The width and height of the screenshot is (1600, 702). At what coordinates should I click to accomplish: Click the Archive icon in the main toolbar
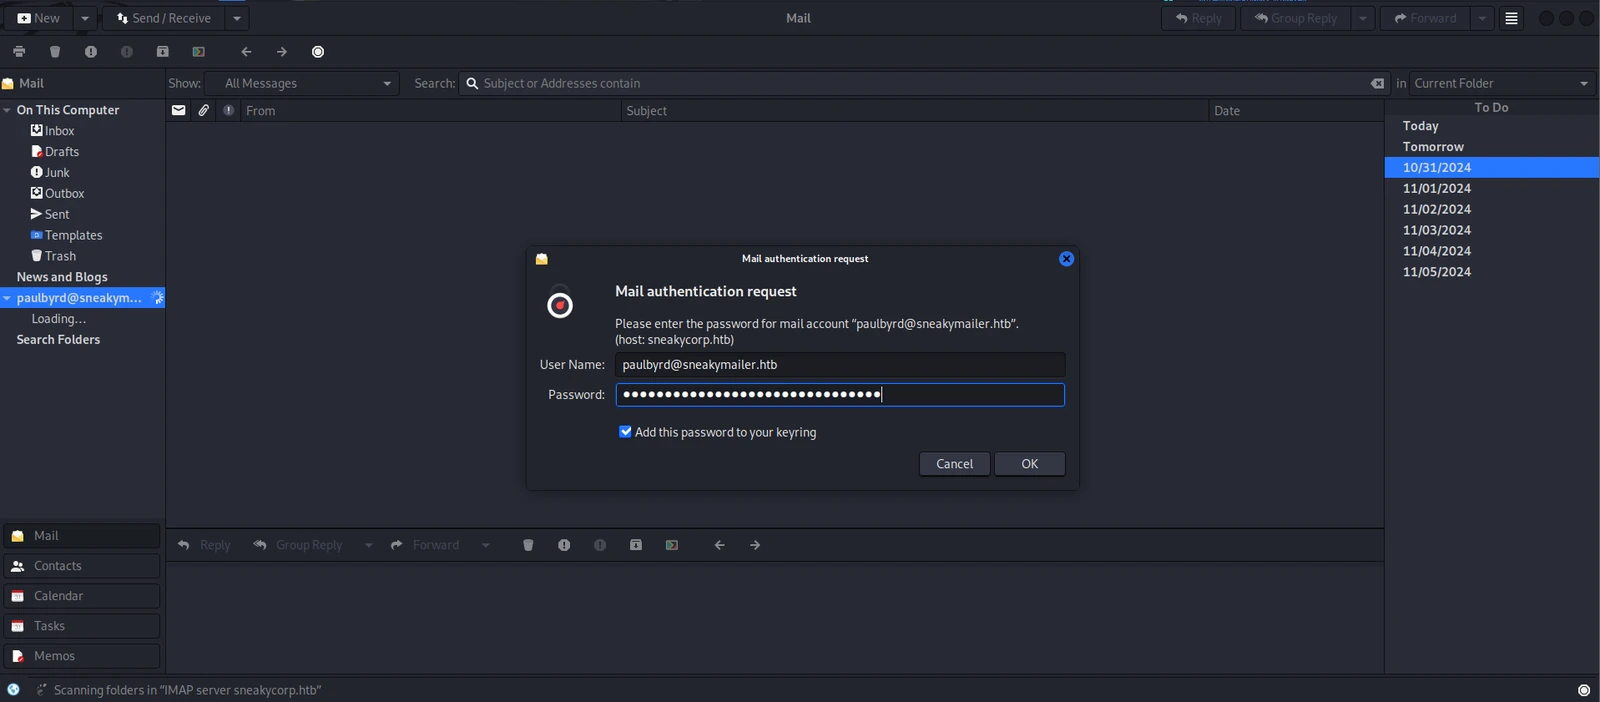tap(163, 52)
